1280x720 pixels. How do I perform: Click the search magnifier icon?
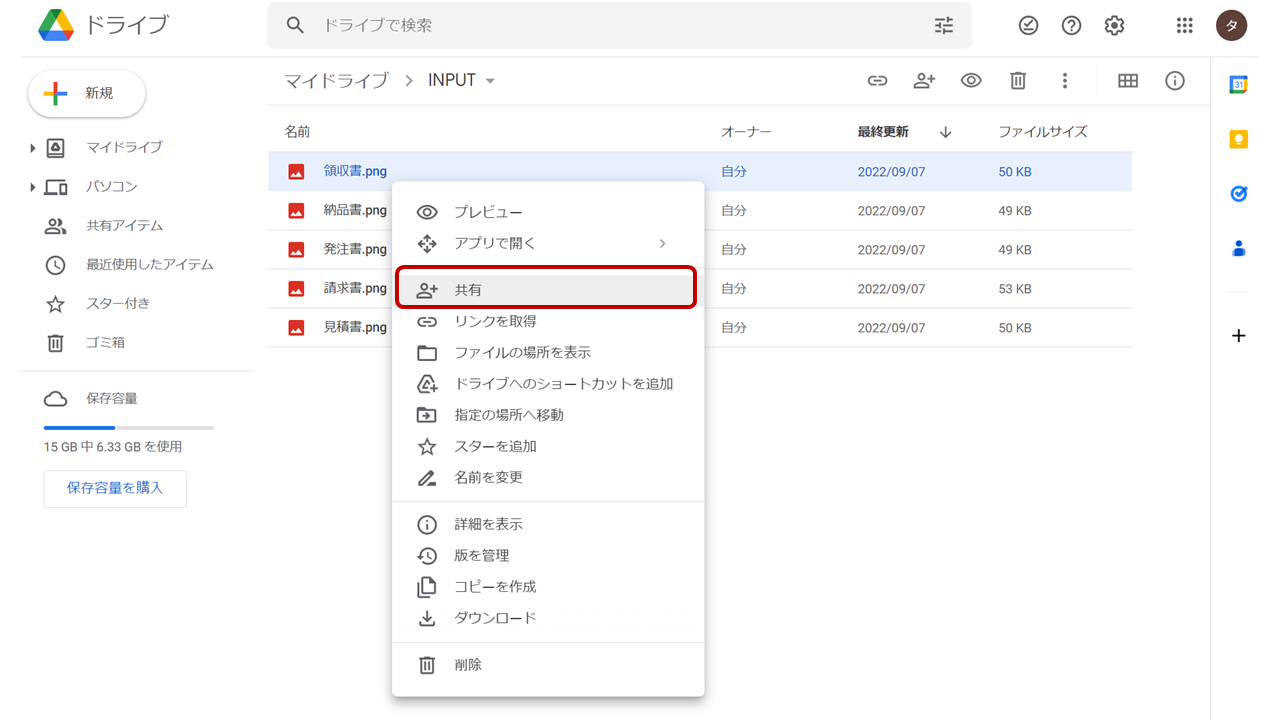click(x=295, y=25)
